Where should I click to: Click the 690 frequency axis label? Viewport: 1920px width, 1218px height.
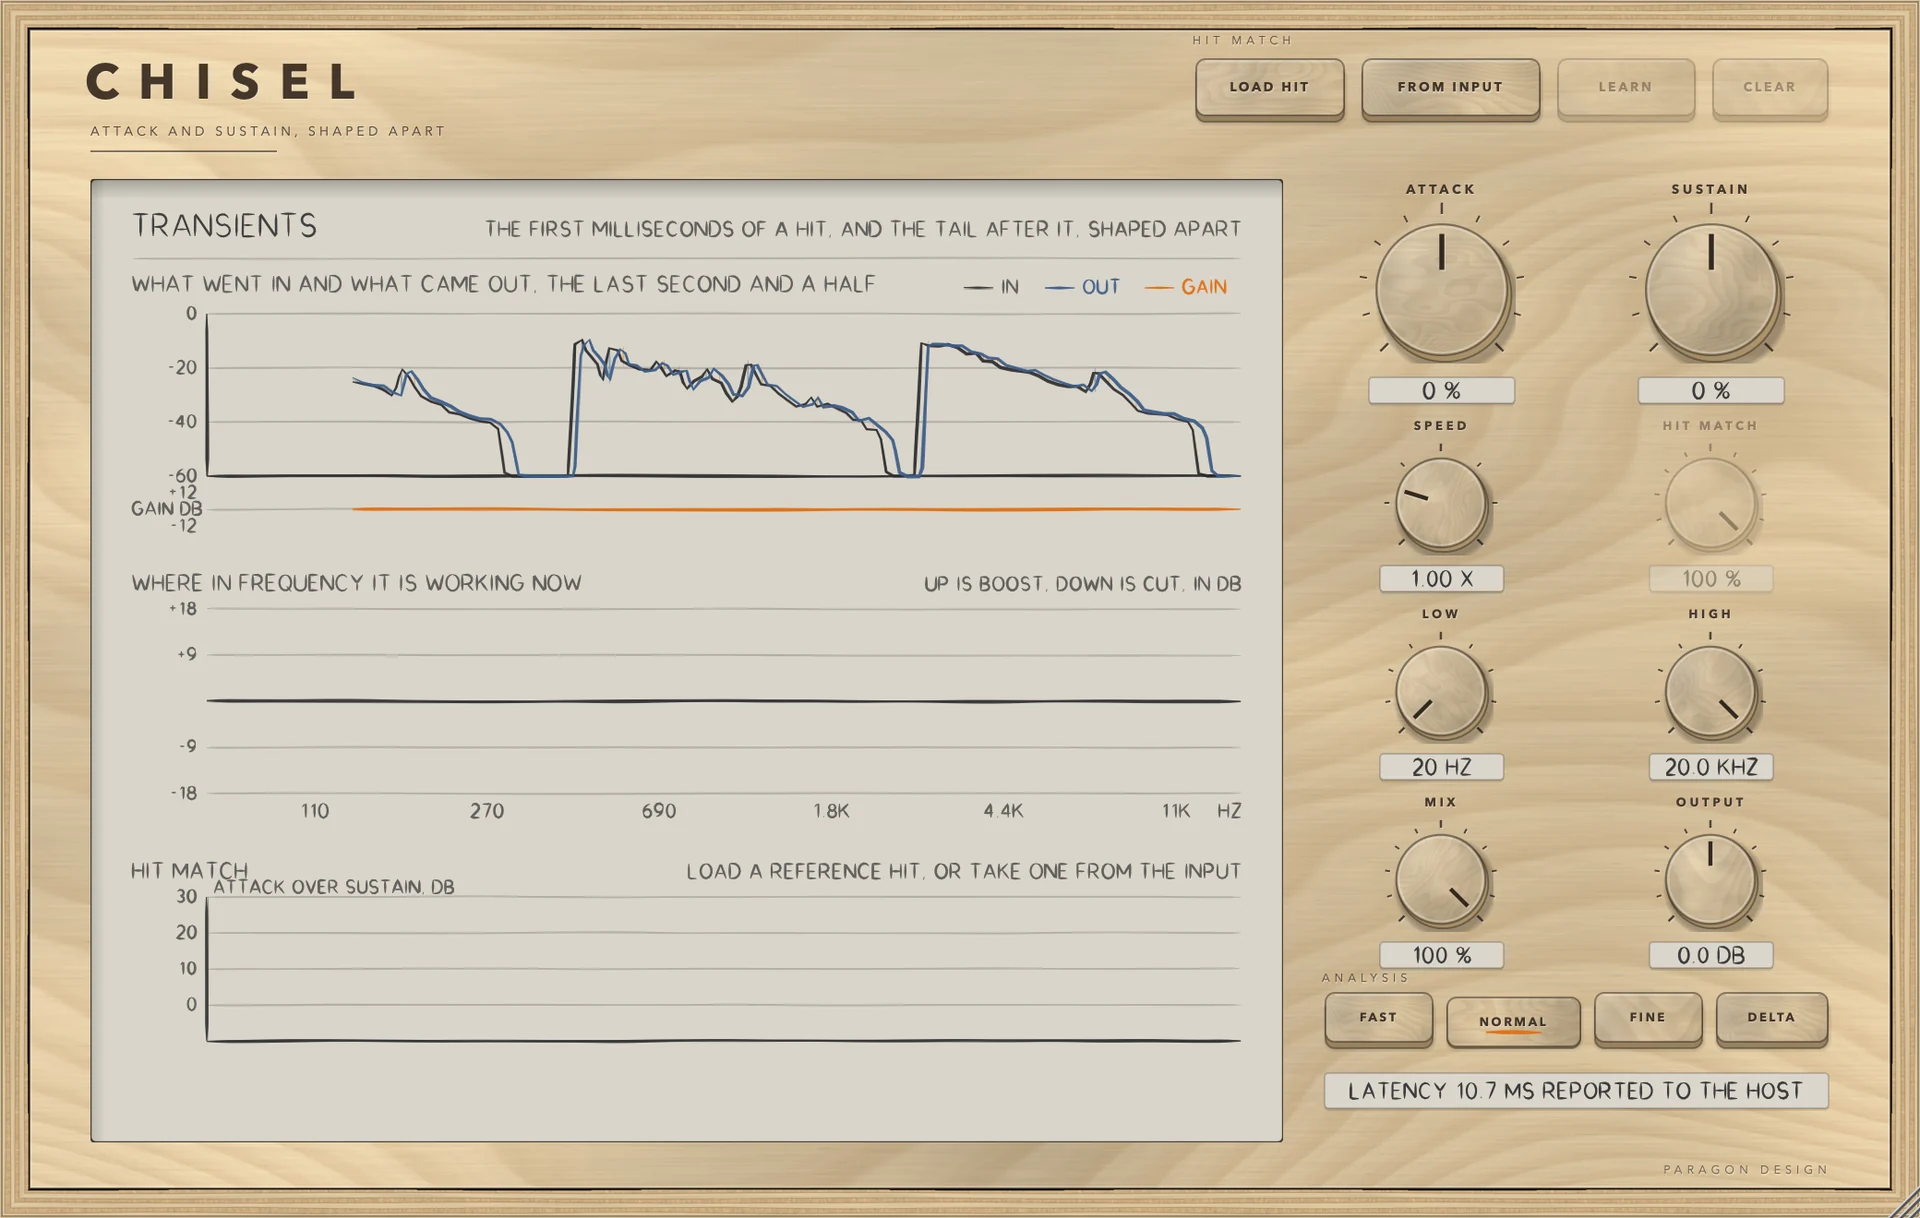(659, 811)
